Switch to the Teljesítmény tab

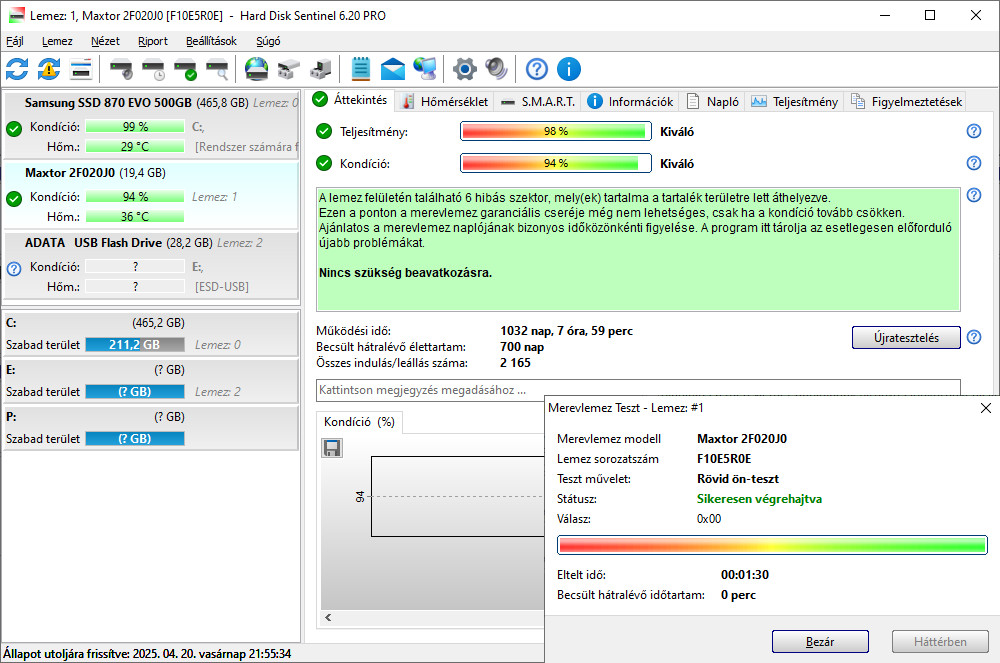pyautogui.click(x=795, y=101)
